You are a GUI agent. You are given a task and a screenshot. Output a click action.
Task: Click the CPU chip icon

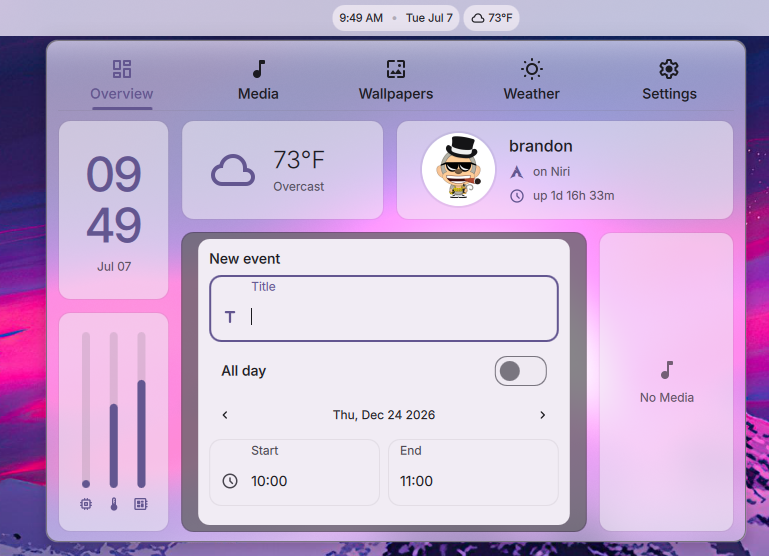click(86, 504)
